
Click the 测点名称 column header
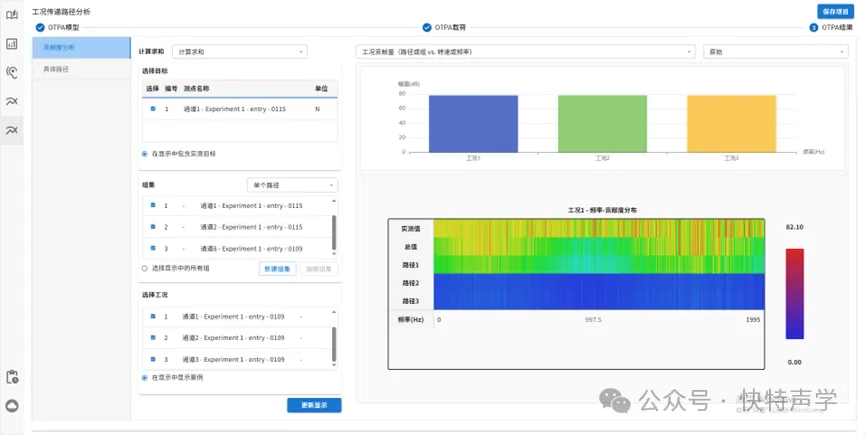pos(196,88)
